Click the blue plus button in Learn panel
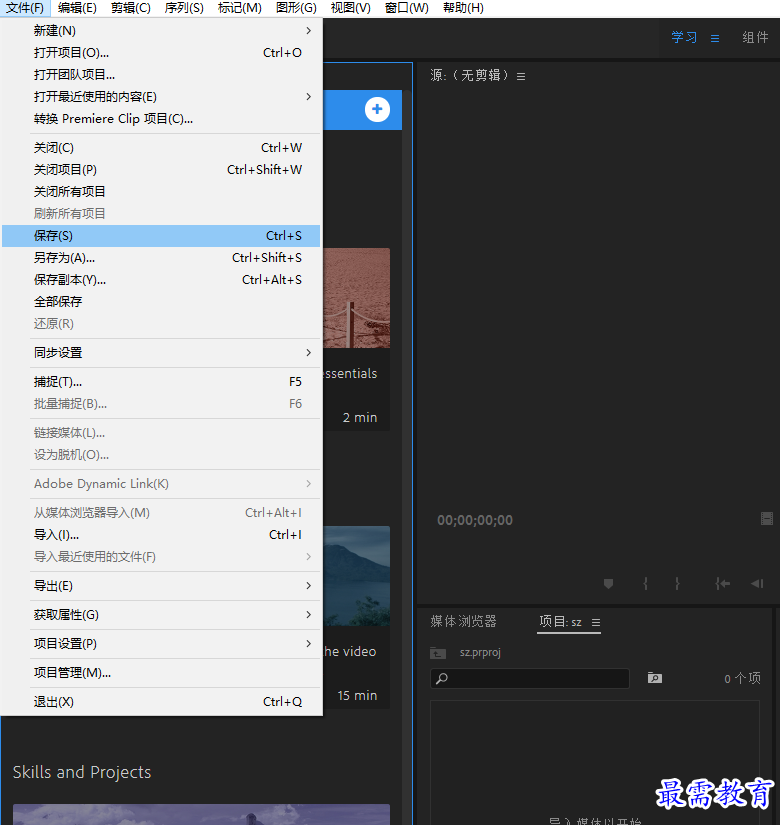 (x=377, y=109)
